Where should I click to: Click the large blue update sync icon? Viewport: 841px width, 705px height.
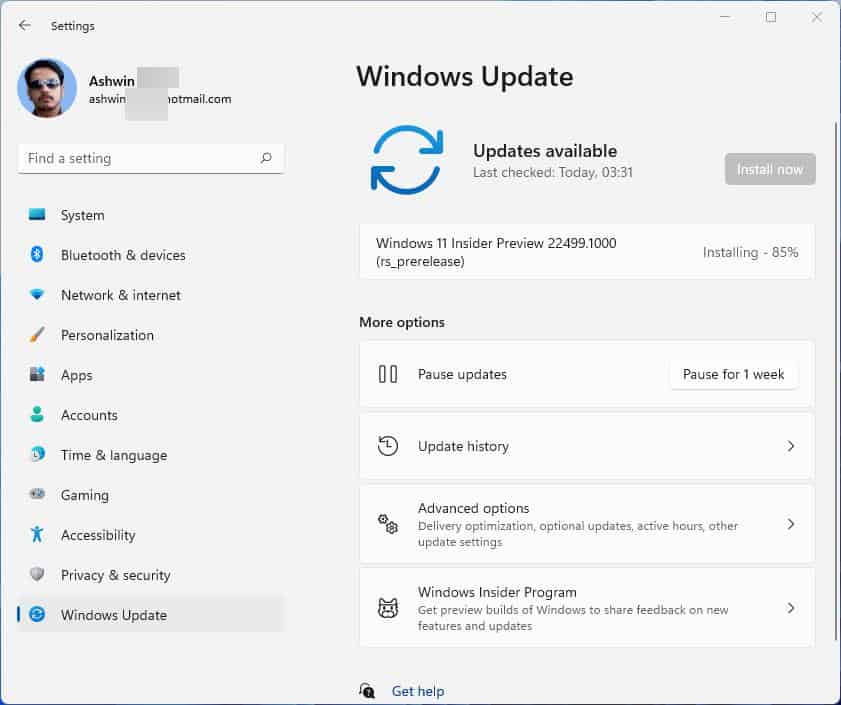pos(407,159)
